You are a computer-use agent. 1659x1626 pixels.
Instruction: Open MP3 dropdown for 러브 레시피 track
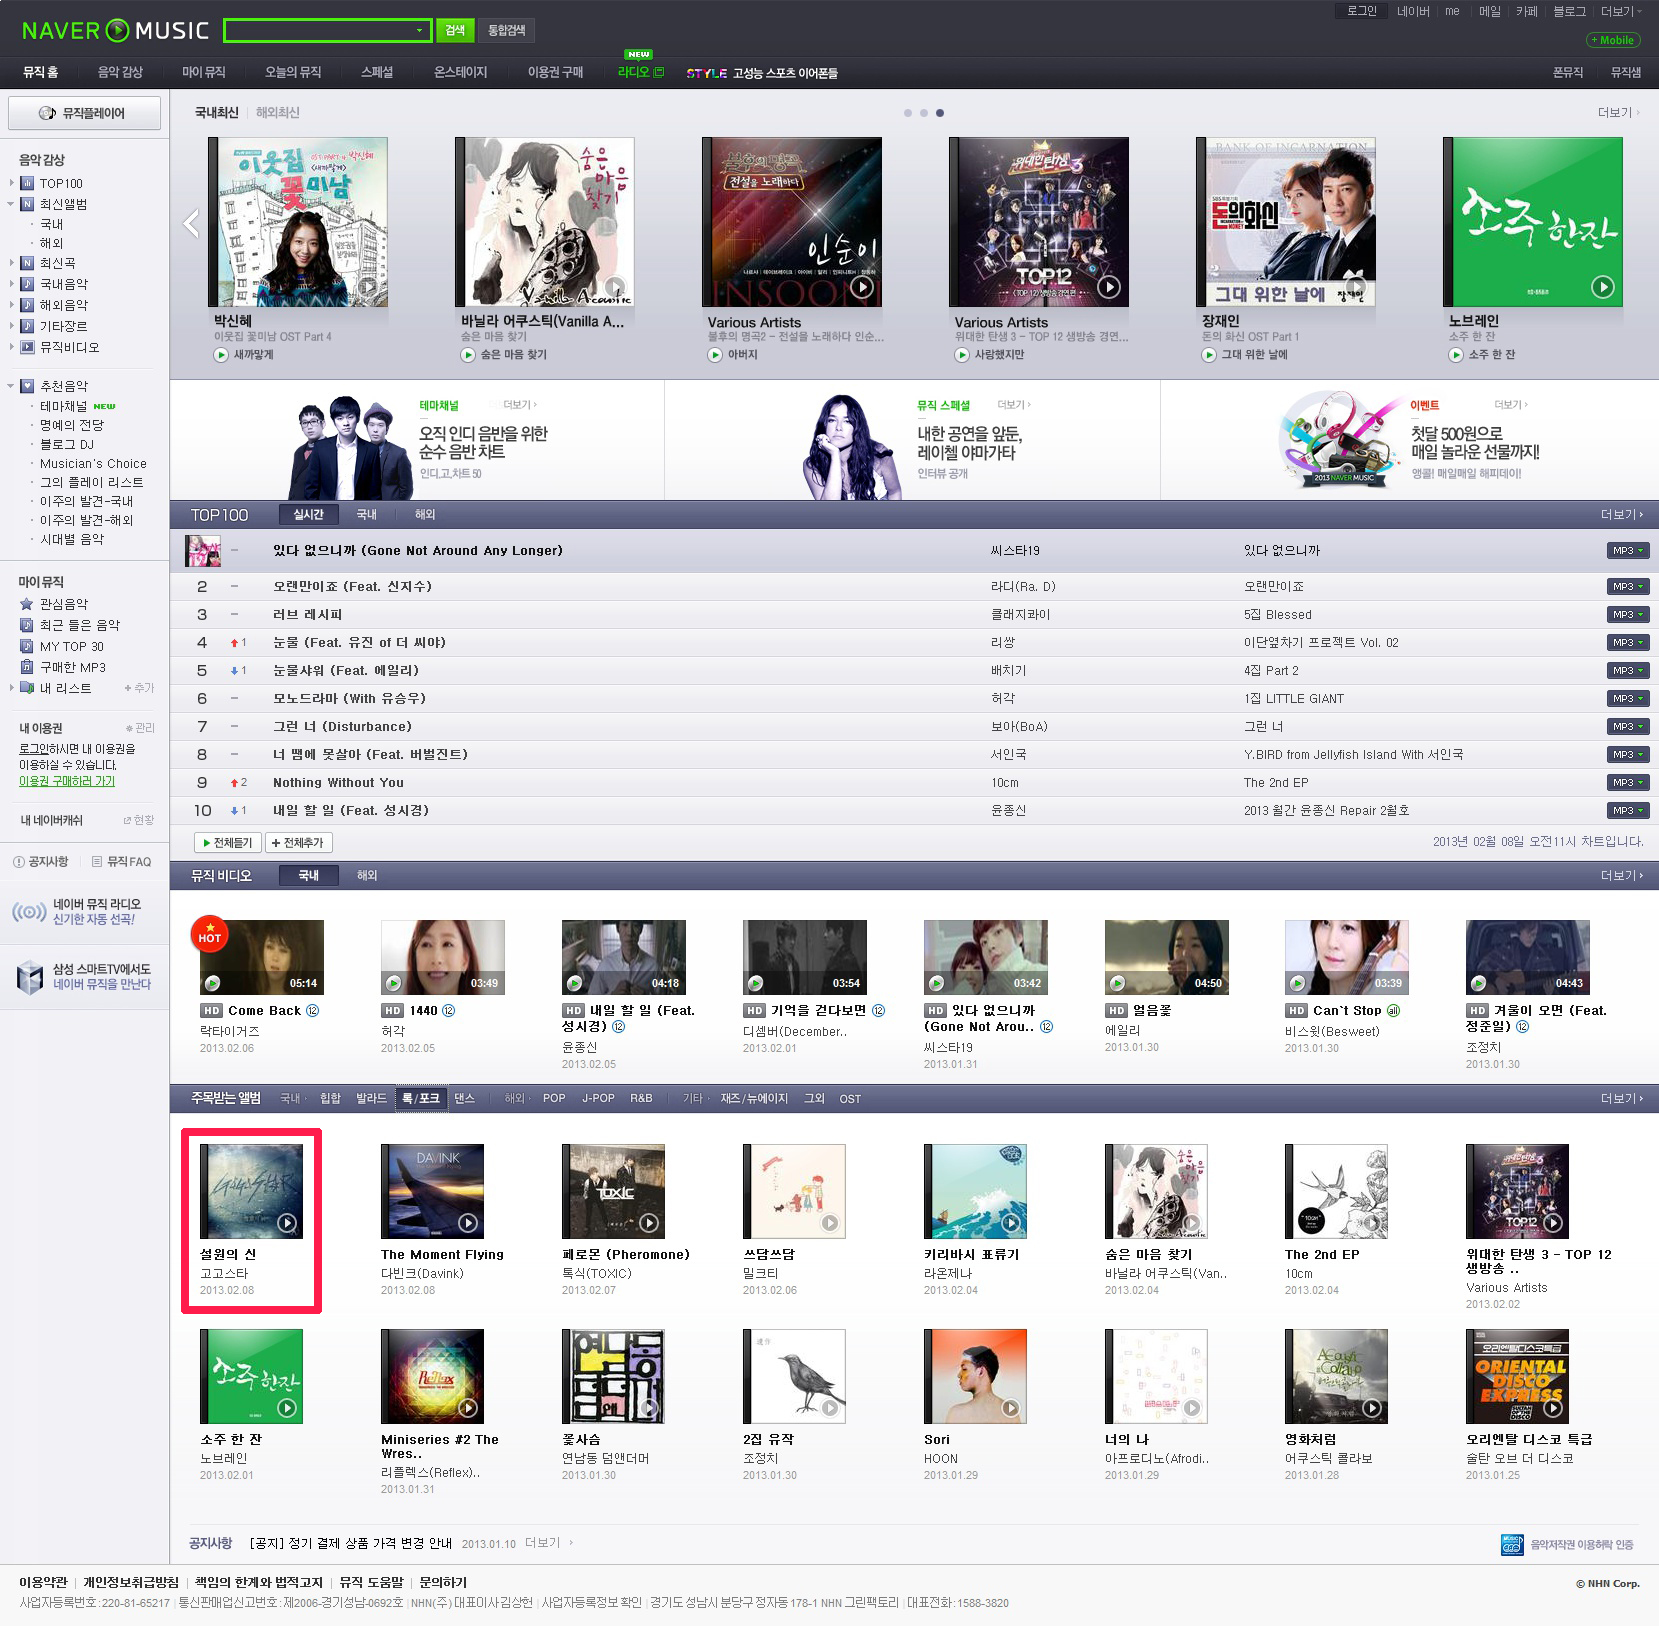(1628, 615)
